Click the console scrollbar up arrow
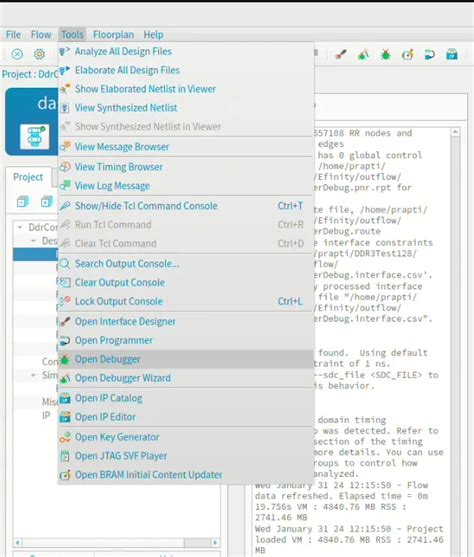This screenshot has height=557, width=474. (x=456, y=132)
